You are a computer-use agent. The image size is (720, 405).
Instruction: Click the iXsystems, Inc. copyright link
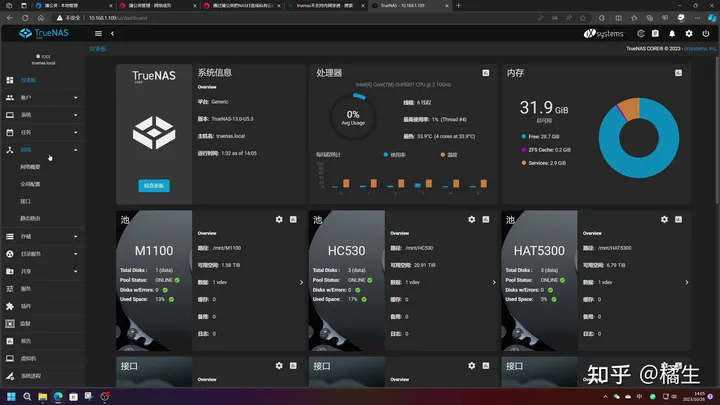click(700, 49)
